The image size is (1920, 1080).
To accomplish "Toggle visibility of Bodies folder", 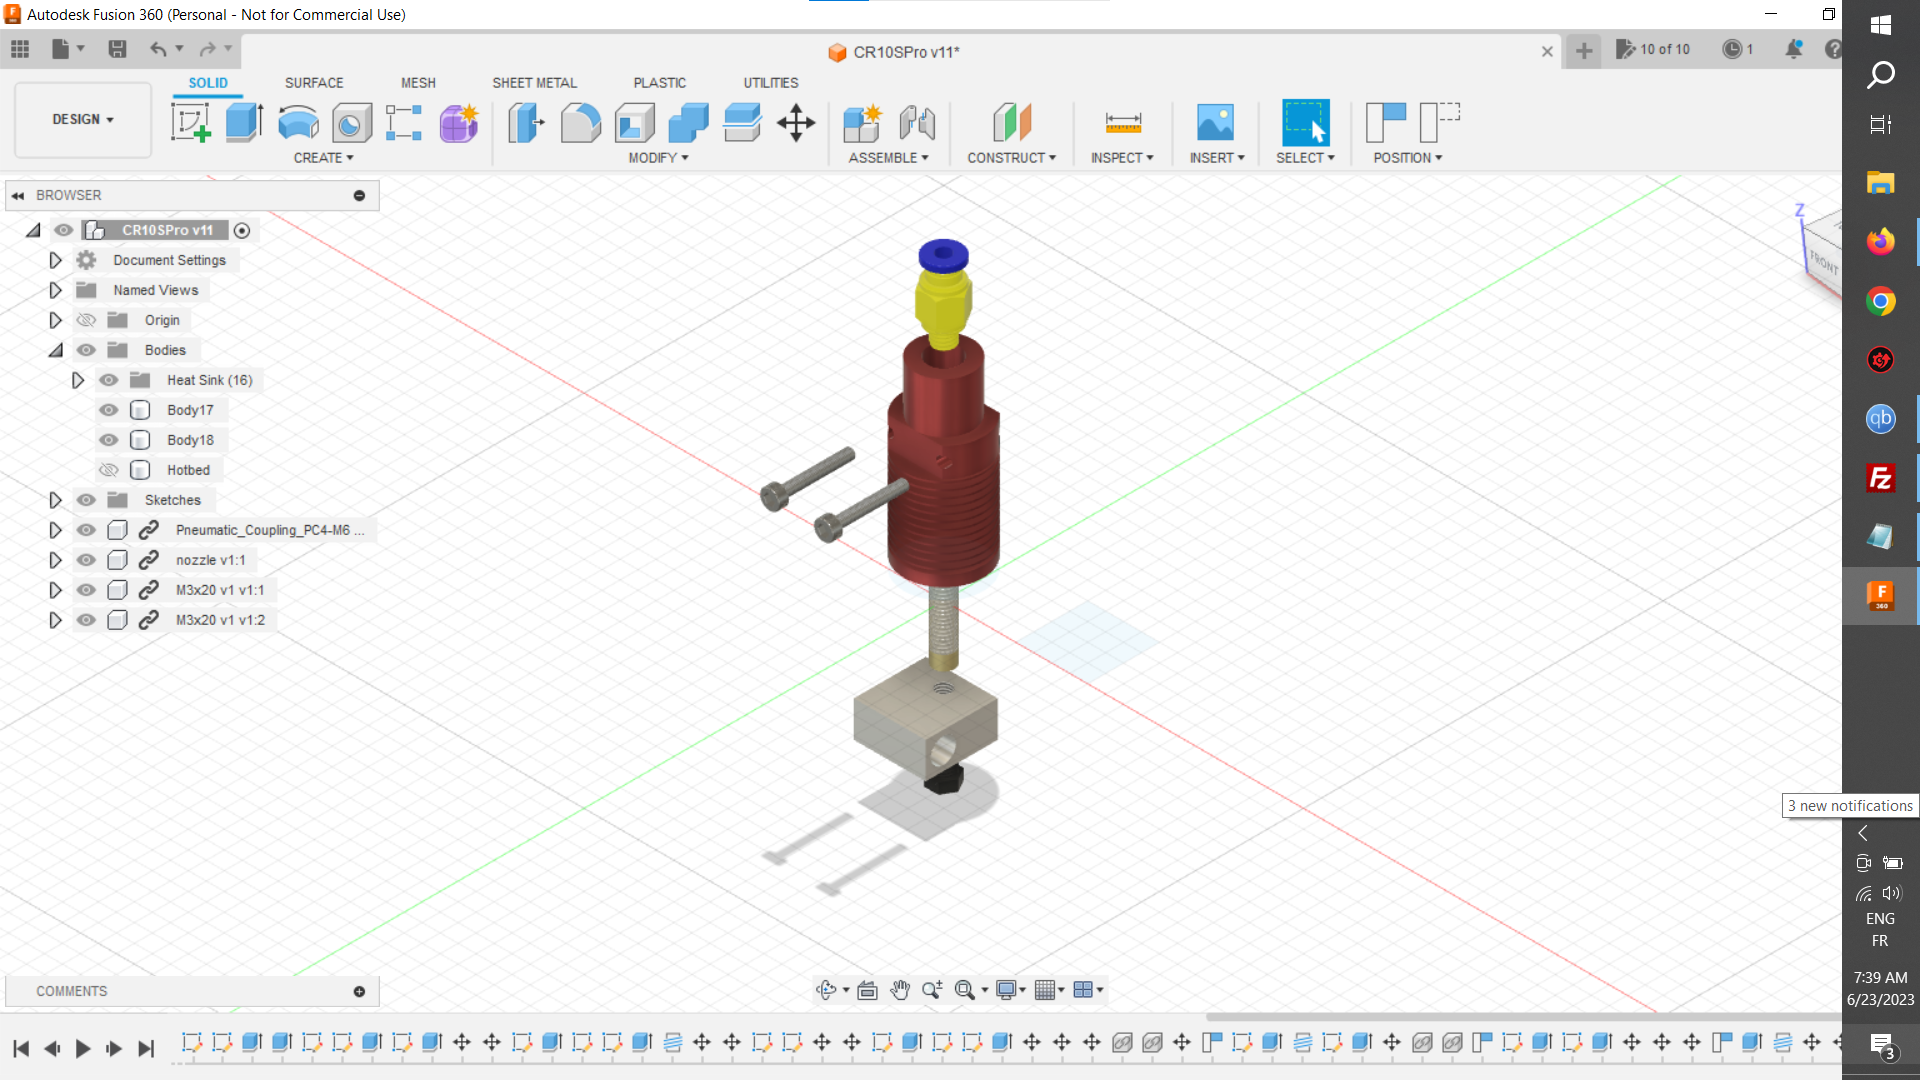I will [x=87, y=350].
